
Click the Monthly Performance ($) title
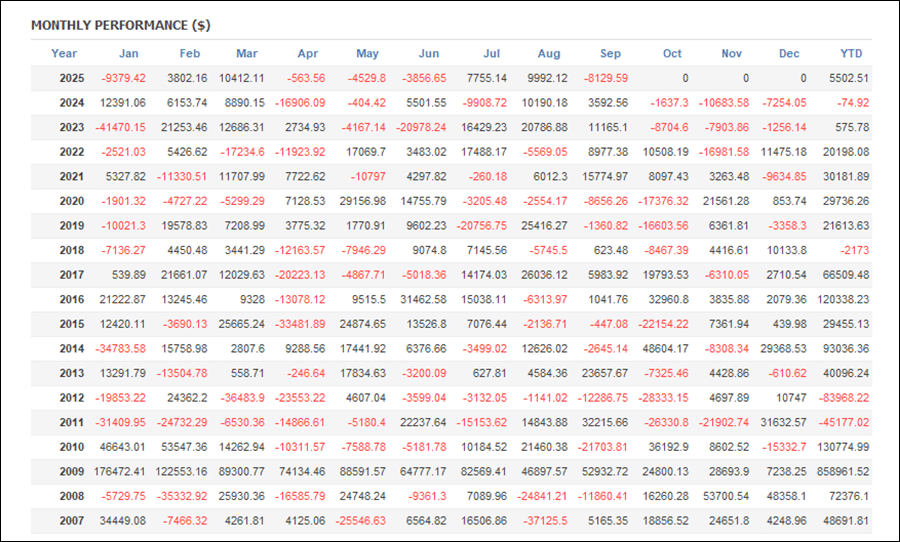[120, 25]
